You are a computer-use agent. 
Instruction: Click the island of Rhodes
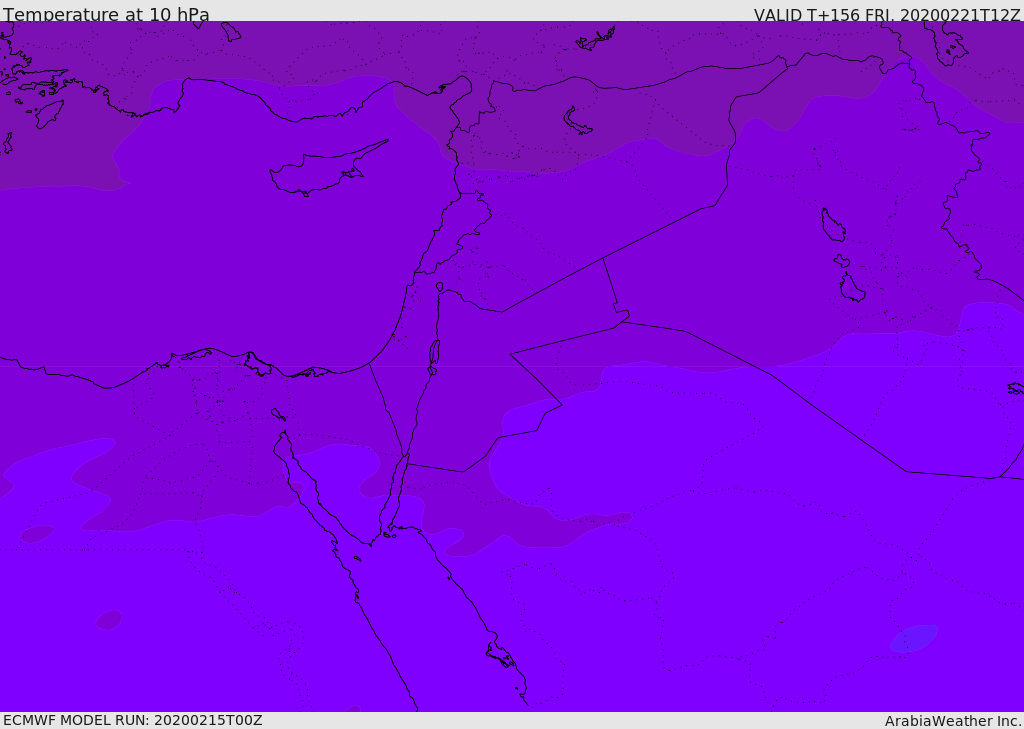50,114
